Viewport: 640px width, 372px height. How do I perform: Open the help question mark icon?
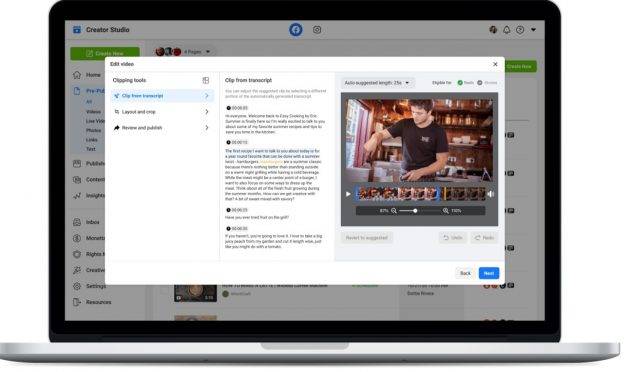coord(520,30)
